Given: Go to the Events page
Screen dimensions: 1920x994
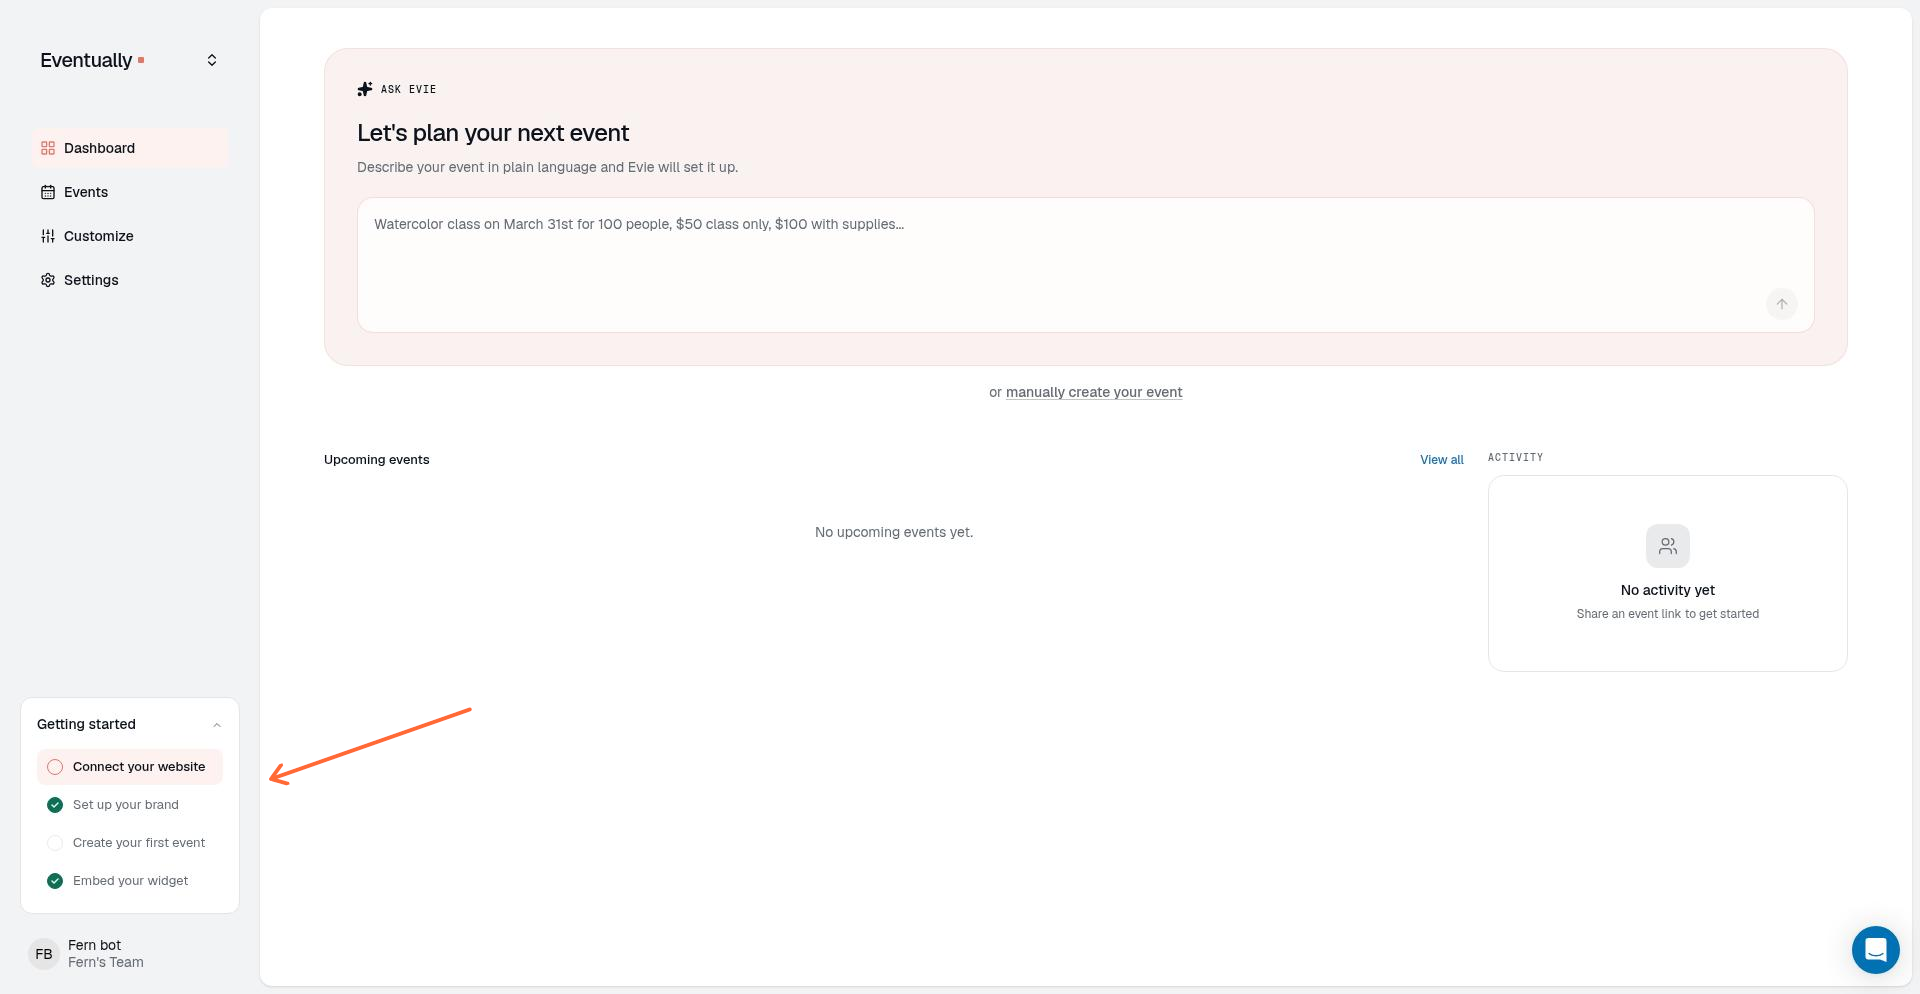Looking at the screenshot, I should pos(130,192).
